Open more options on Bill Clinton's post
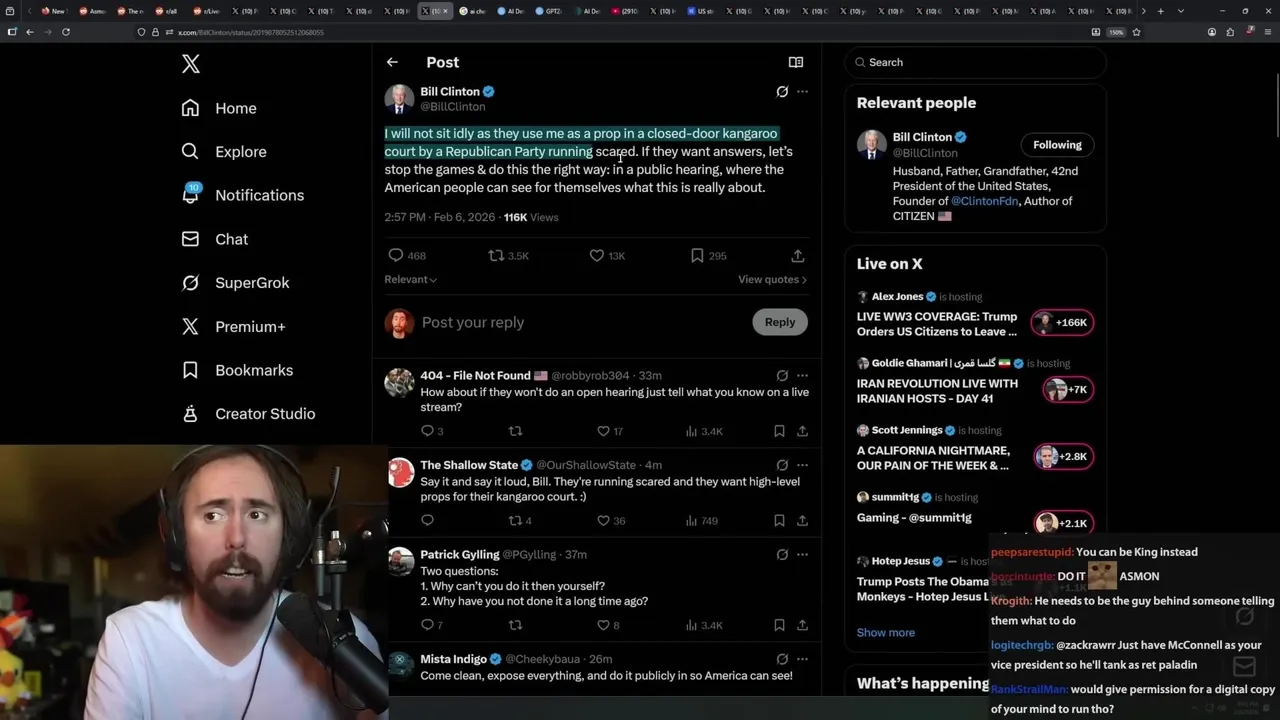Screen dimensions: 1280x720 pos(802,91)
